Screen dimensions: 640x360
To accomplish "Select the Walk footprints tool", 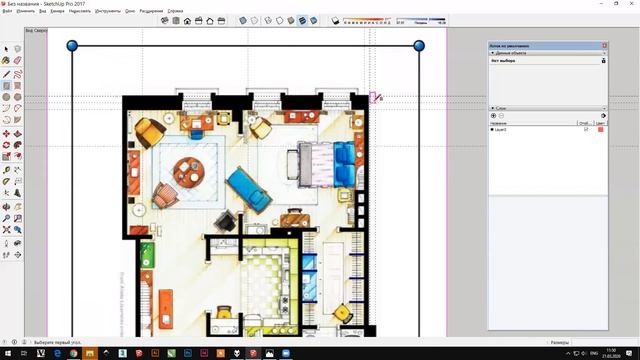I will tap(6, 255).
